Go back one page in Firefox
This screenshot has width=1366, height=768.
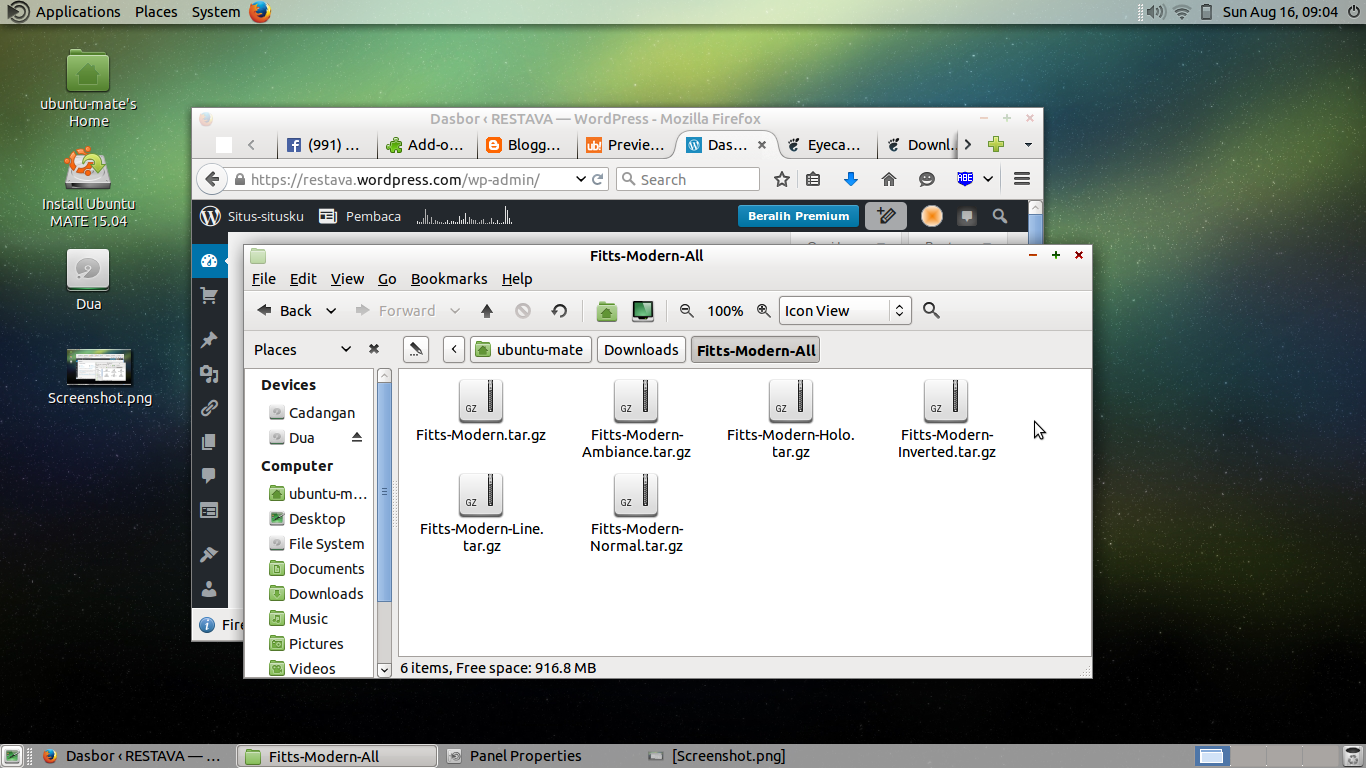pos(212,179)
